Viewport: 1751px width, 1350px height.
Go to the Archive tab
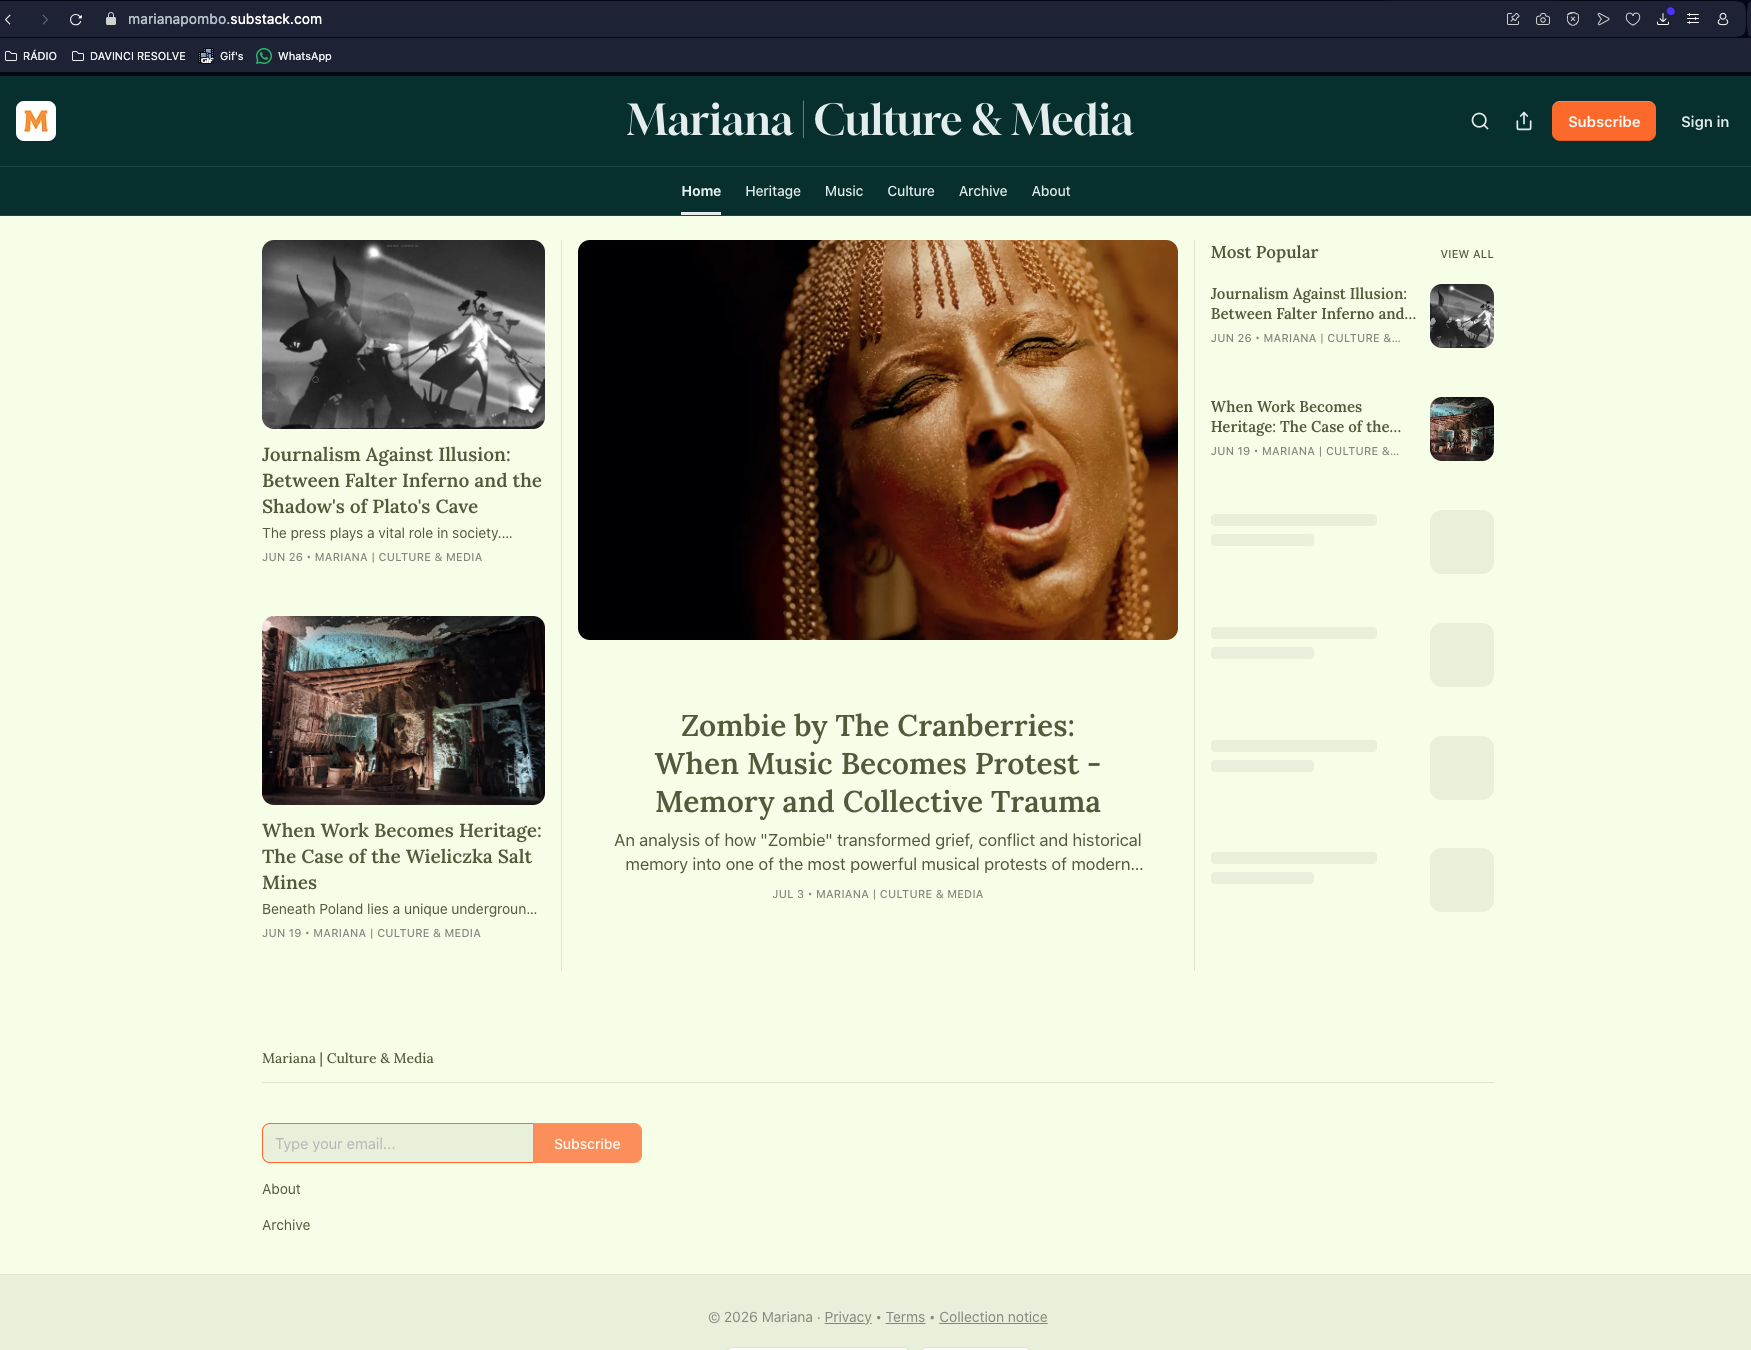[x=983, y=191]
